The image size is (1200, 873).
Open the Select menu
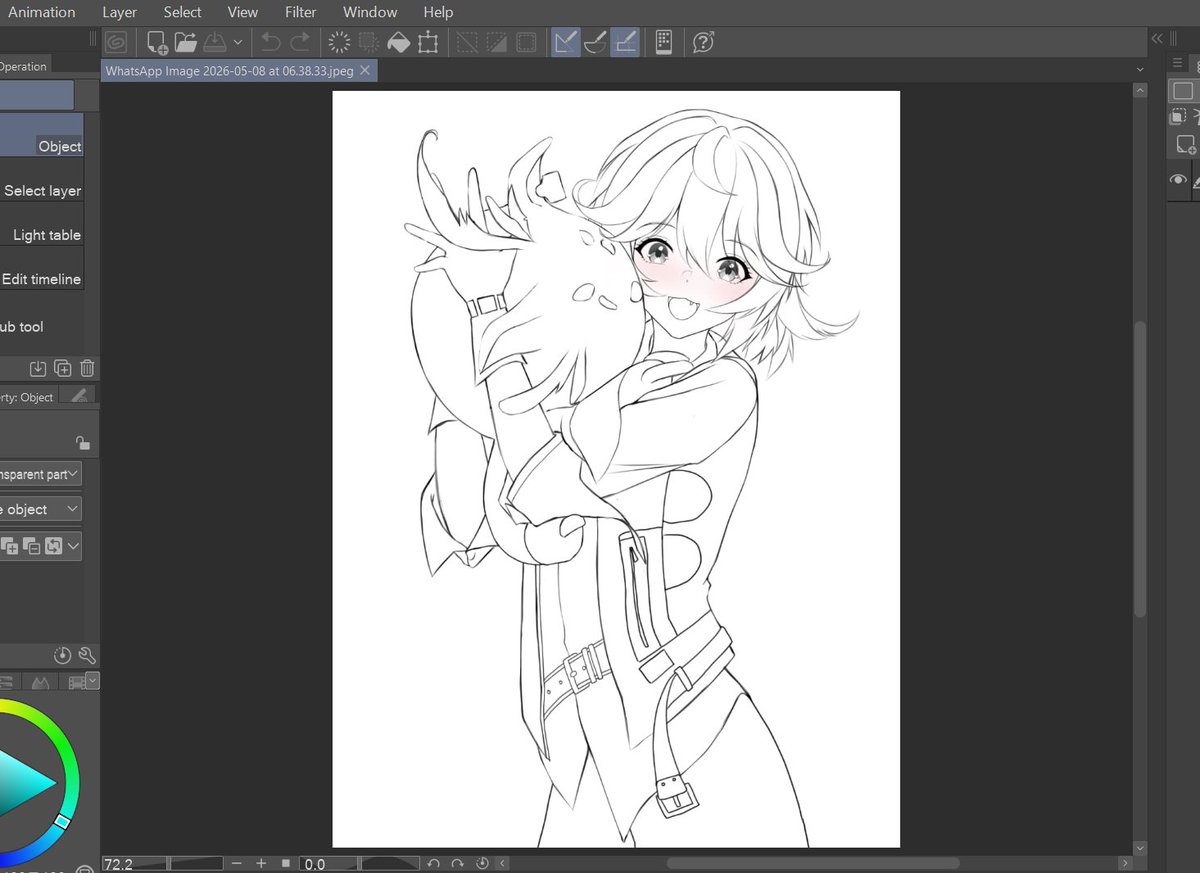183,12
